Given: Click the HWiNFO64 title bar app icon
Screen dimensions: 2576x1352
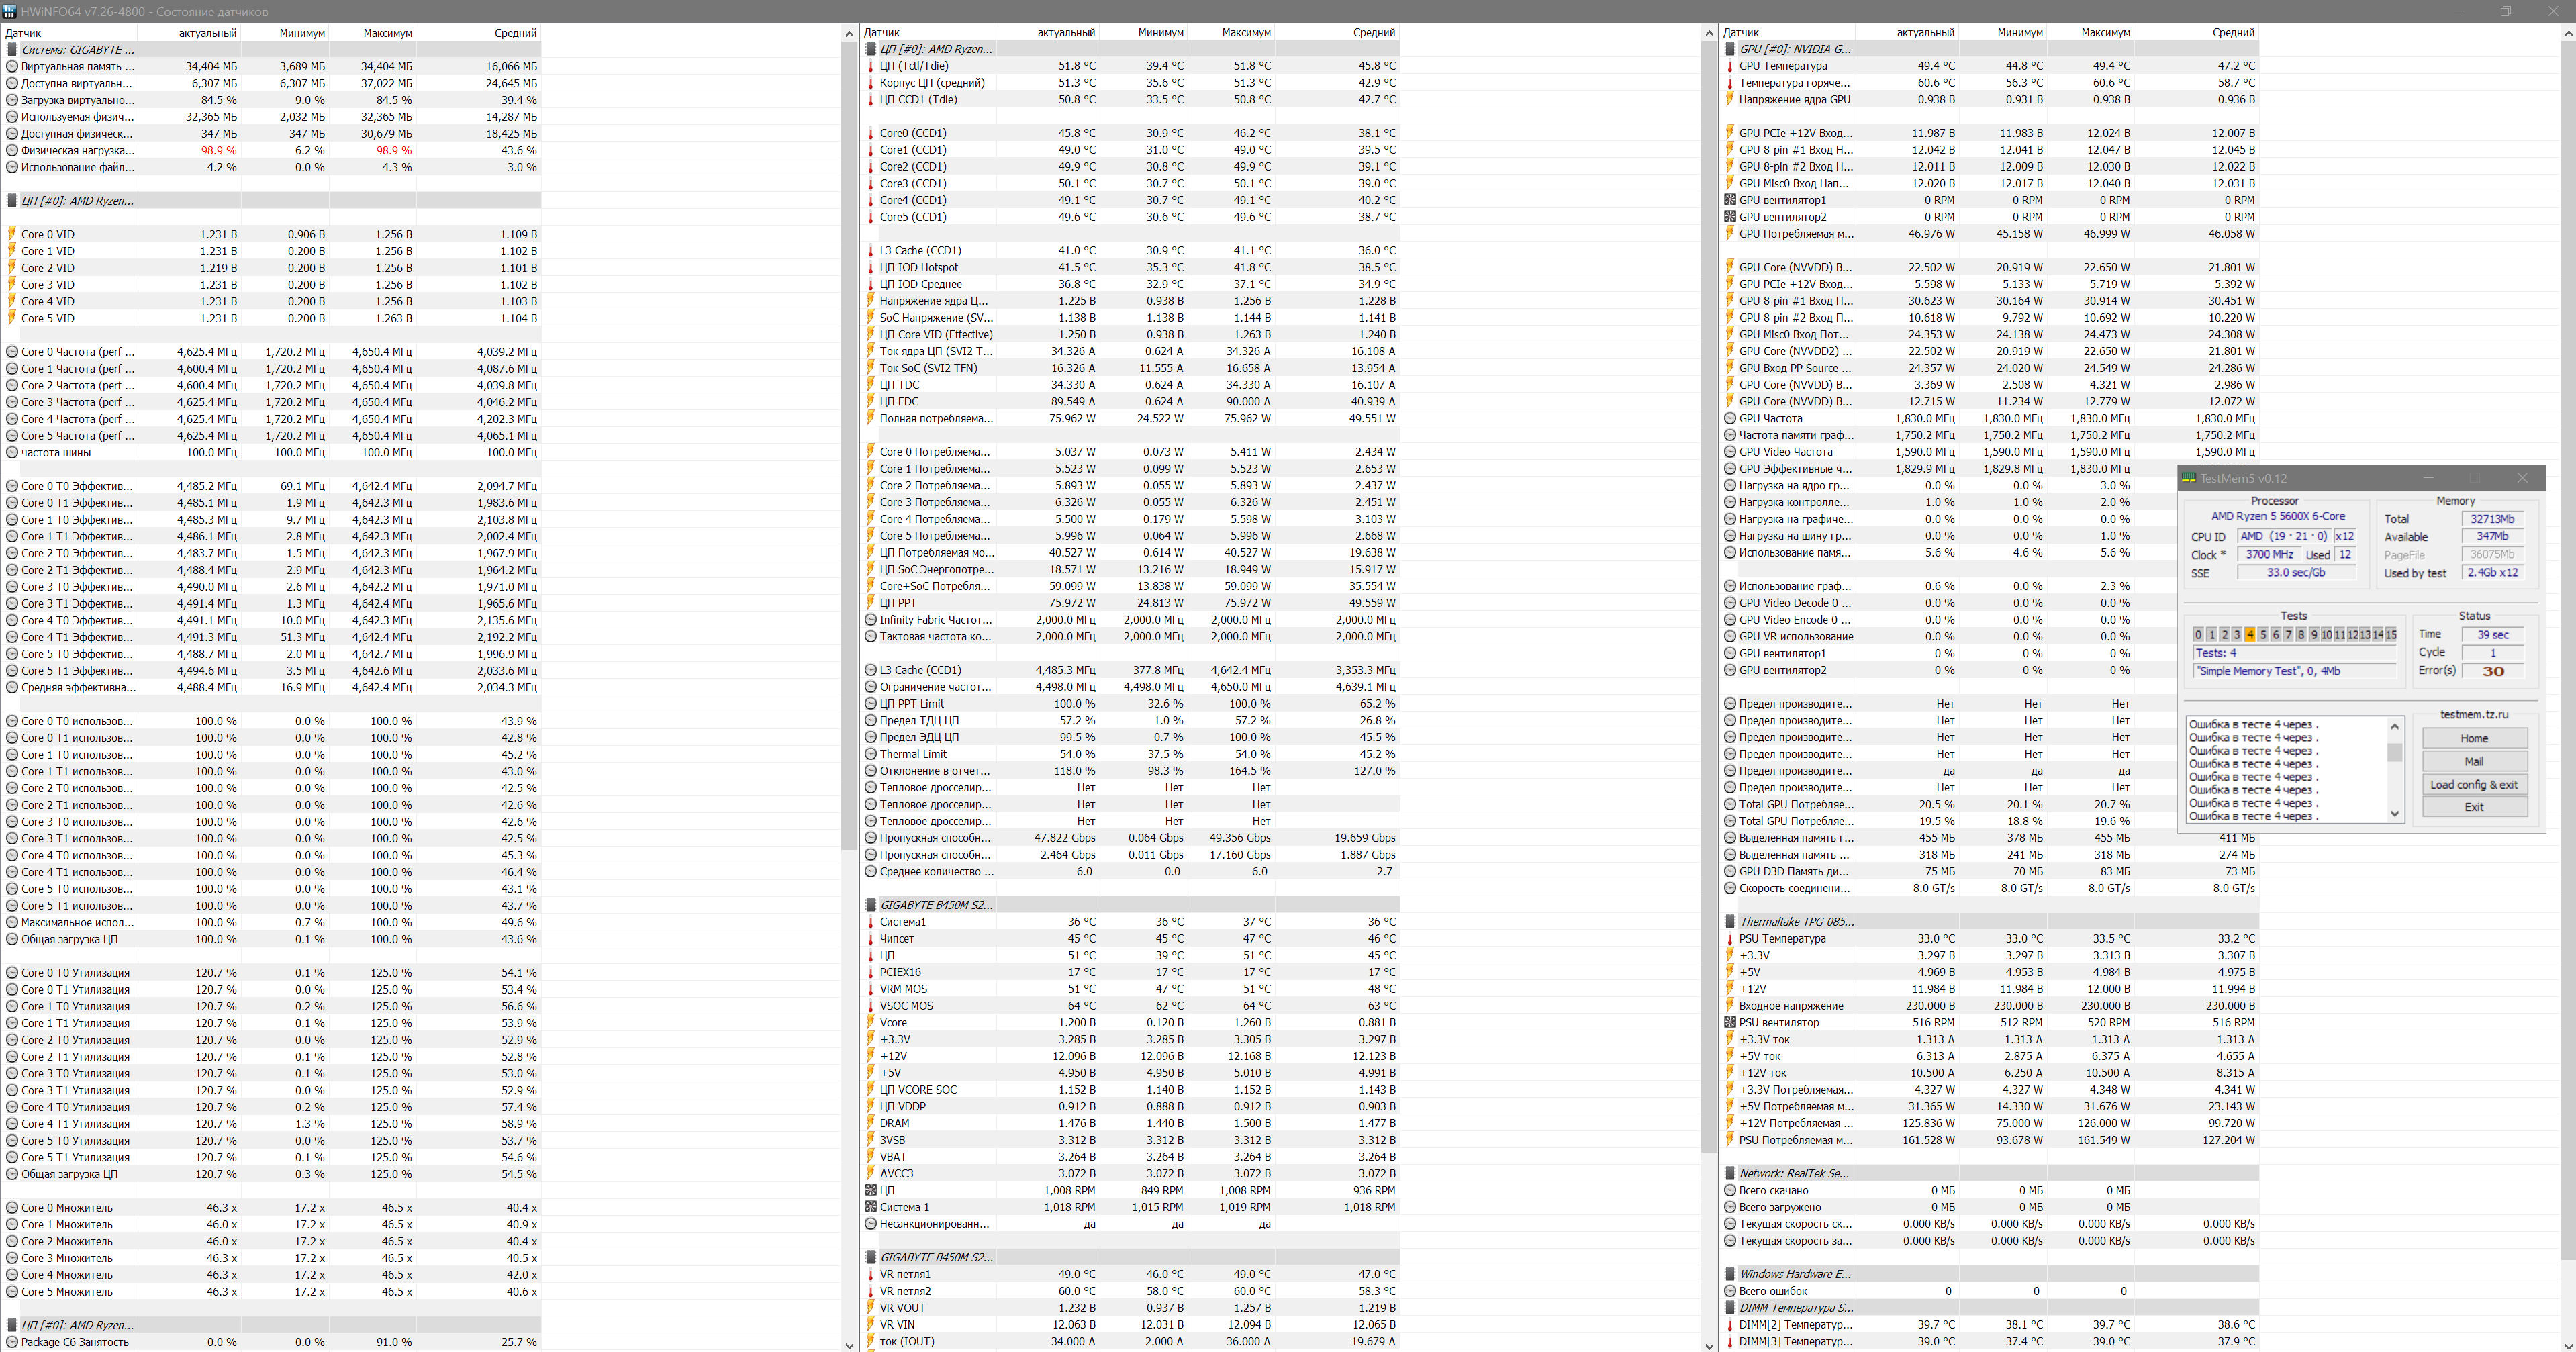Looking at the screenshot, I should point(9,11).
